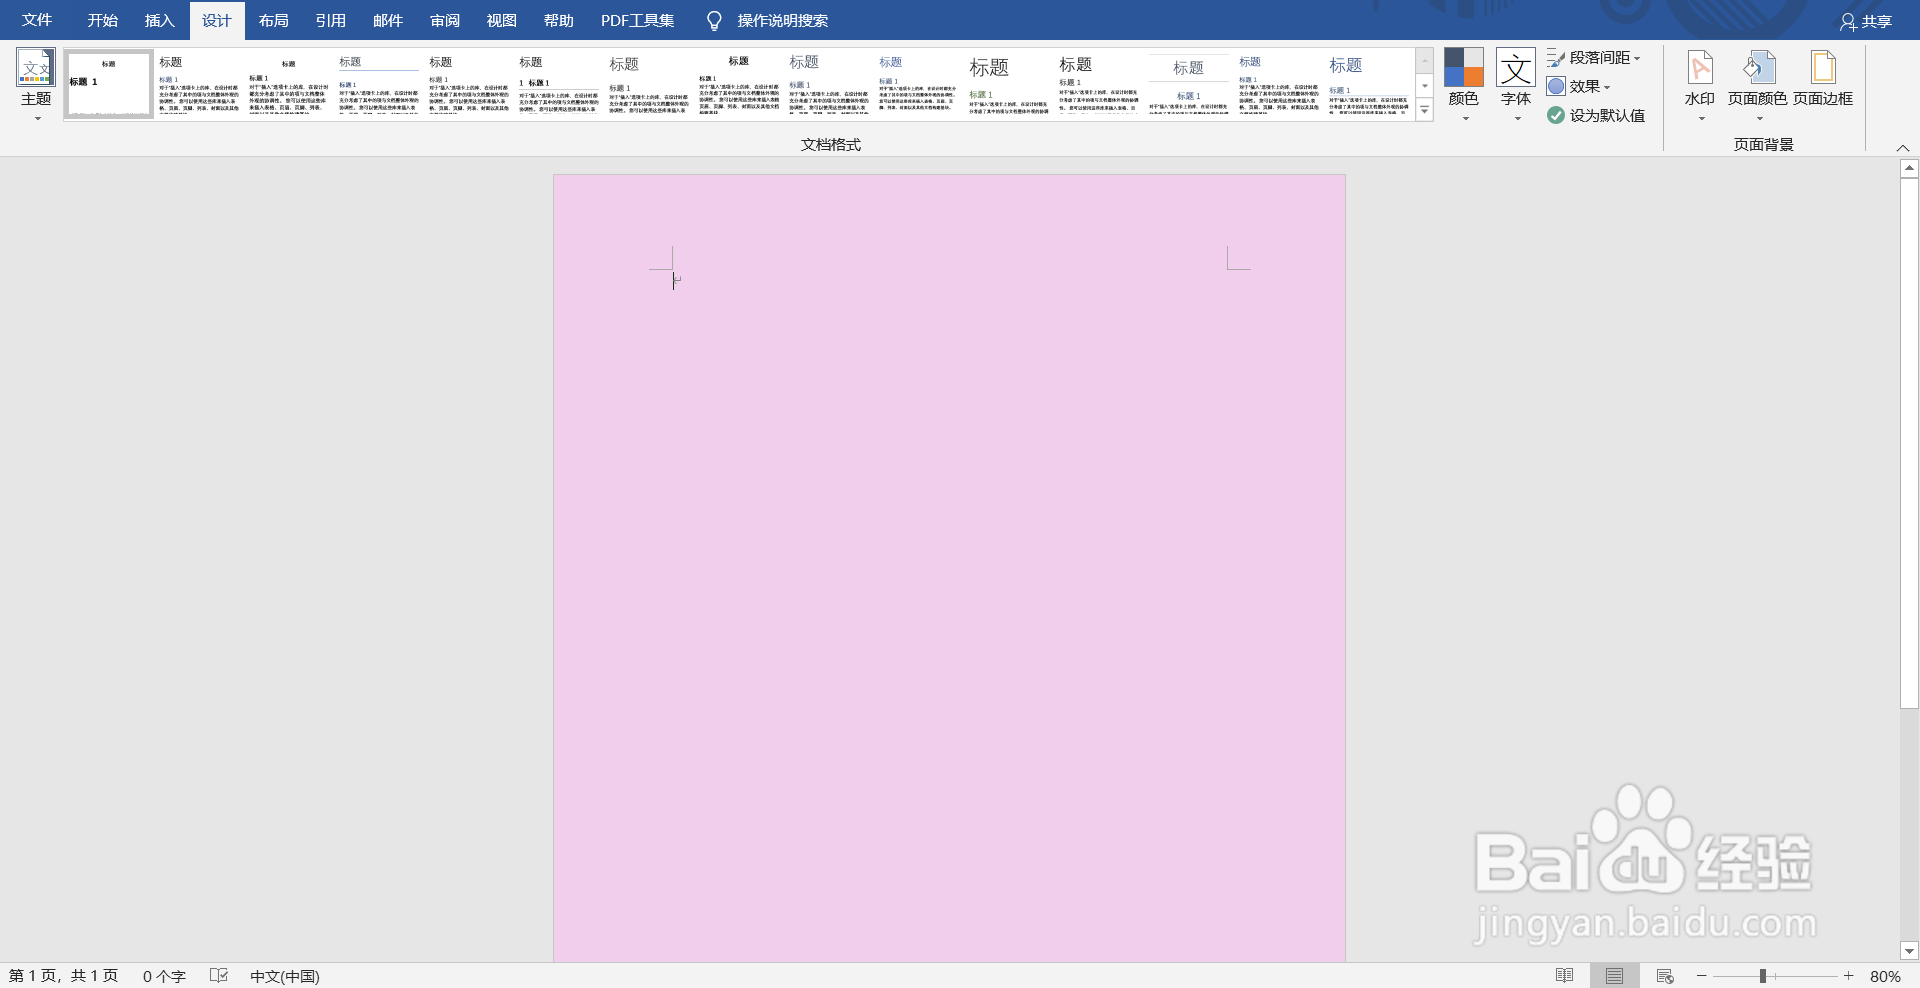Open the 主题 themes gallery
The image size is (1920, 988).
(x=36, y=85)
